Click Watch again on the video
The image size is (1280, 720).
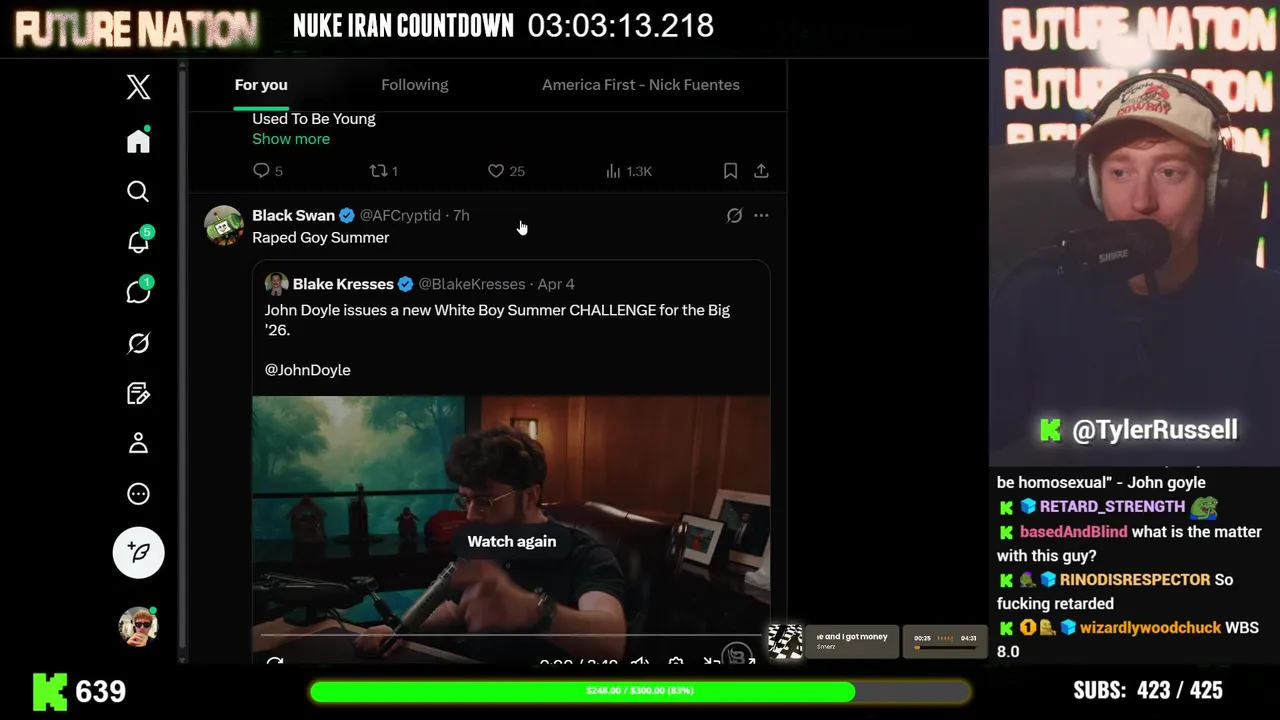511,541
